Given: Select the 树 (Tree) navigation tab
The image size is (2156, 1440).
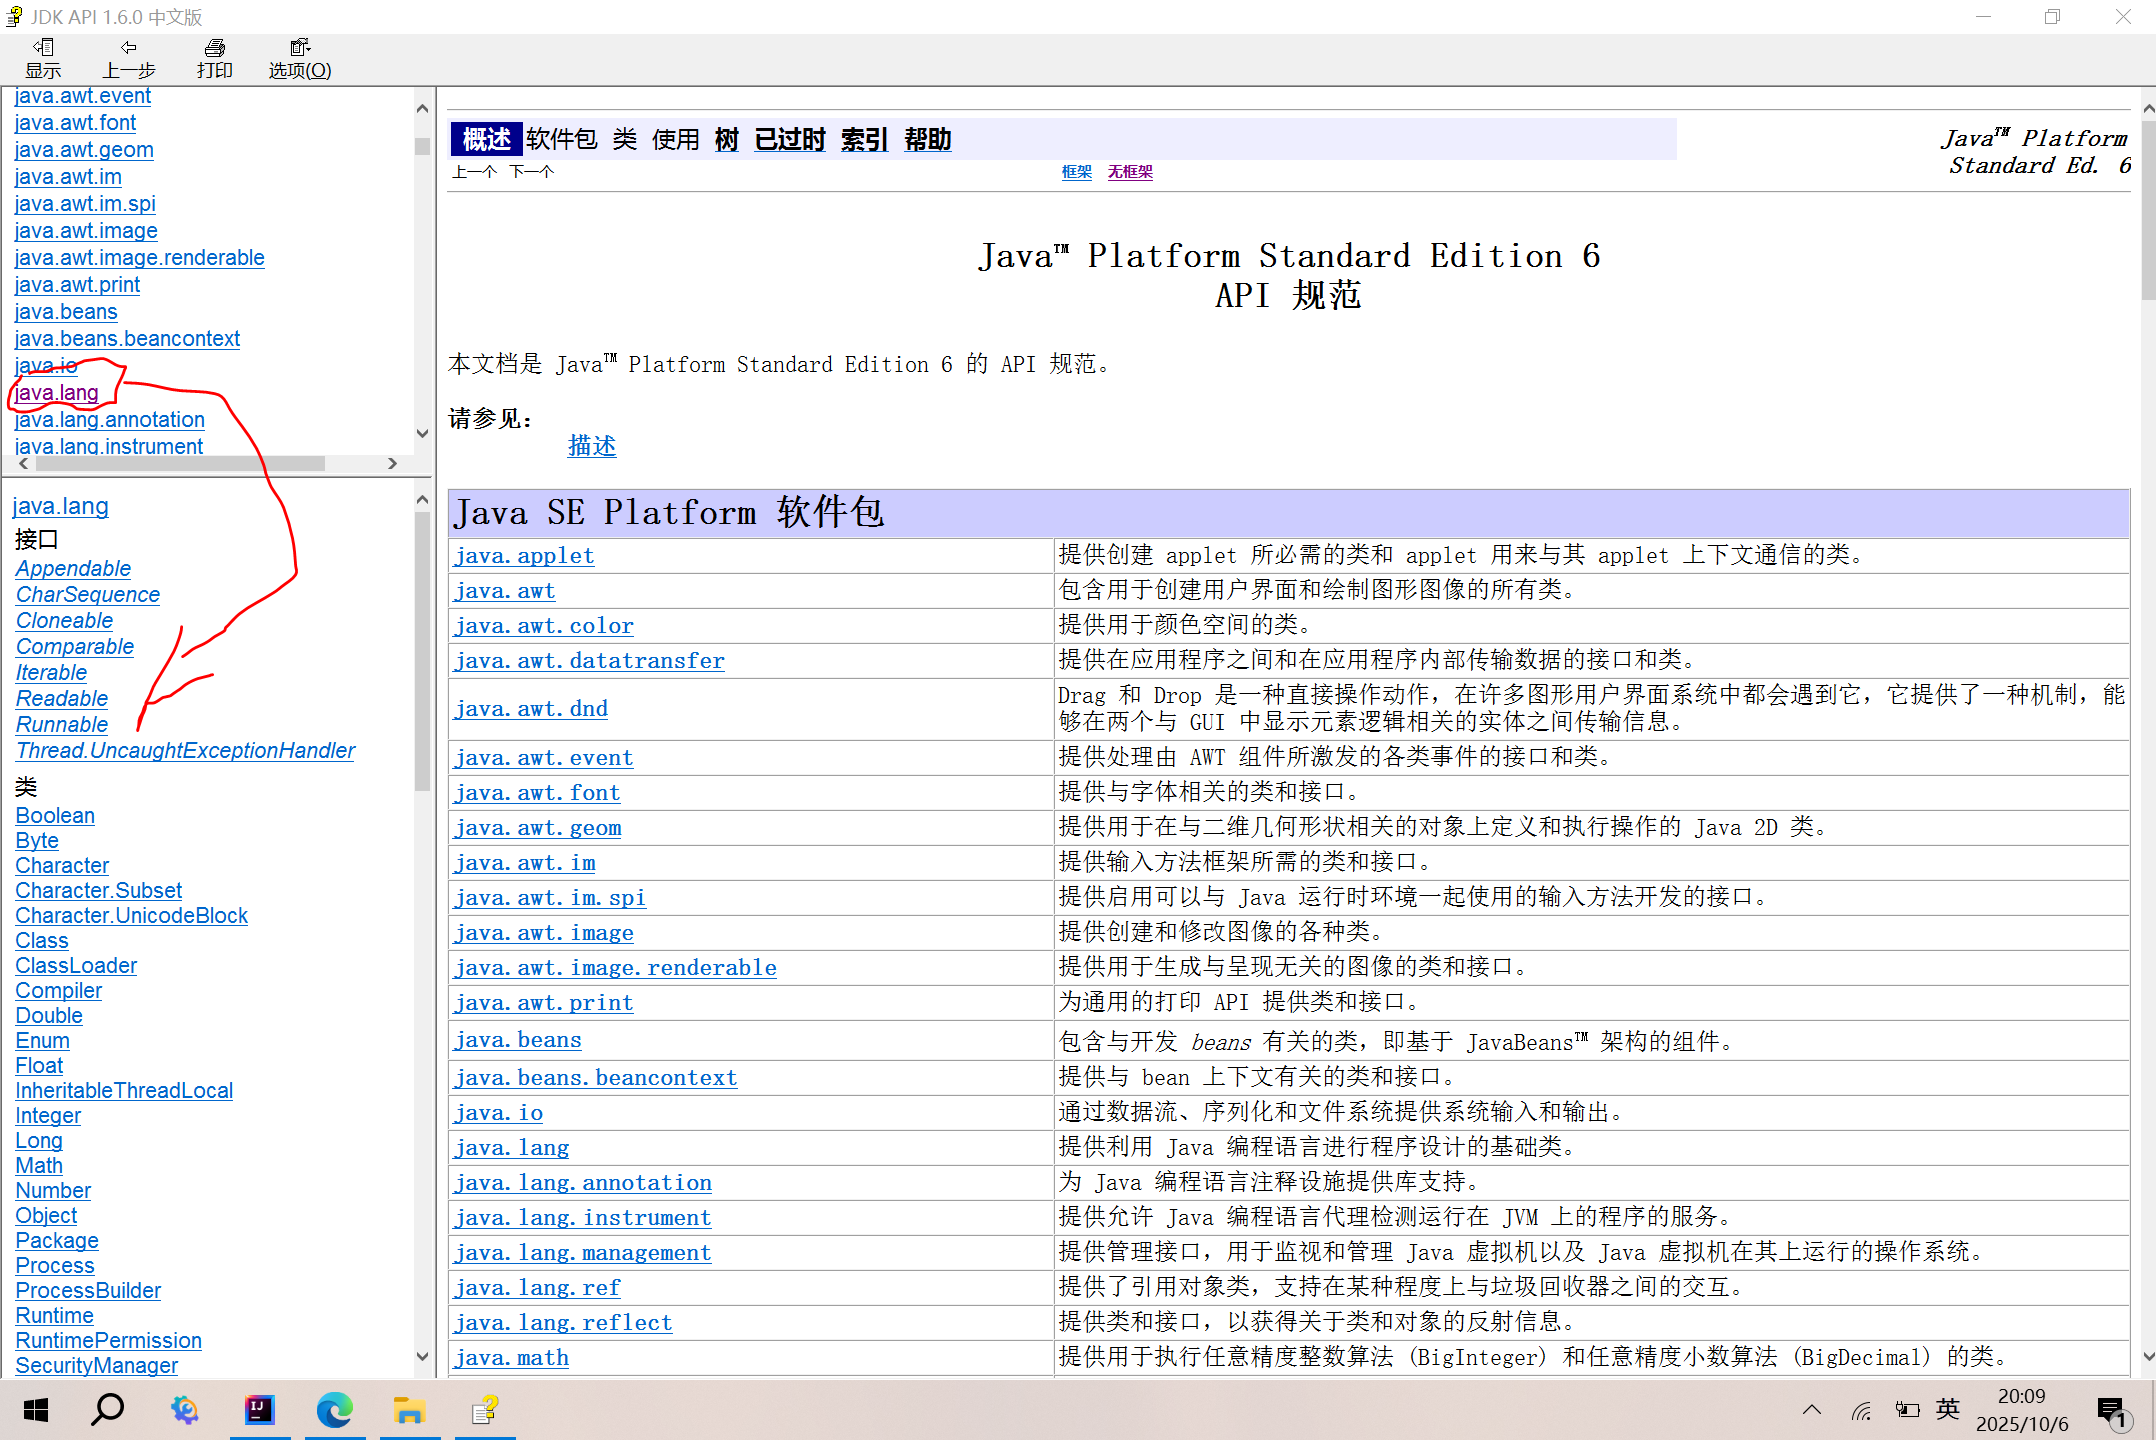Looking at the screenshot, I should pos(726,140).
